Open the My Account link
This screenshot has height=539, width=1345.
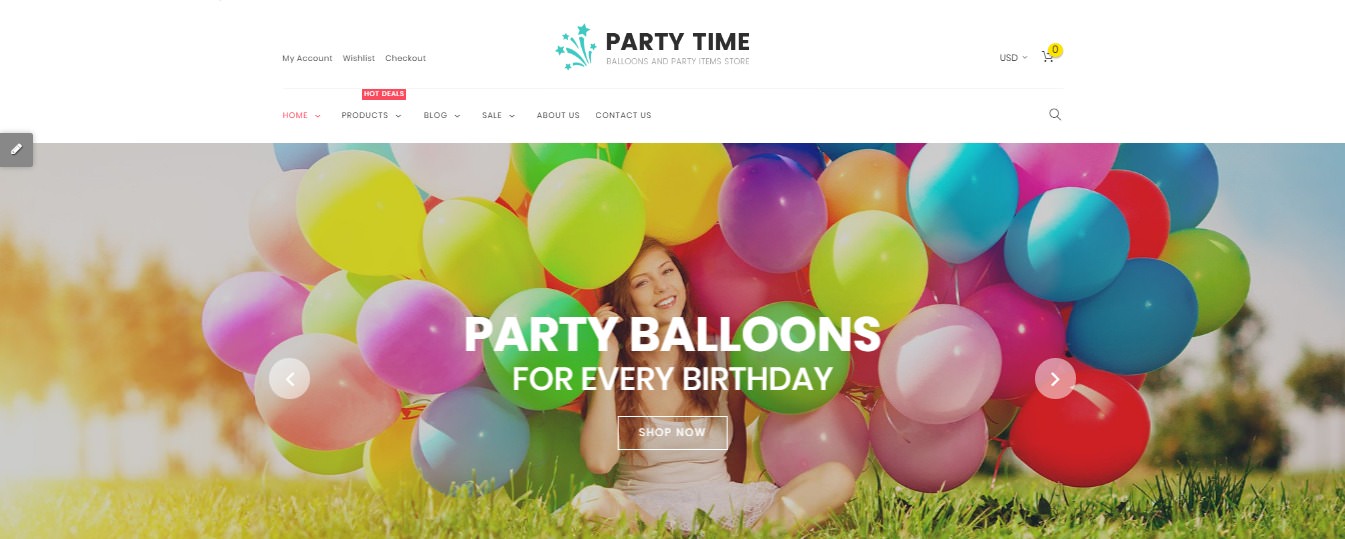[x=307, y=58]
